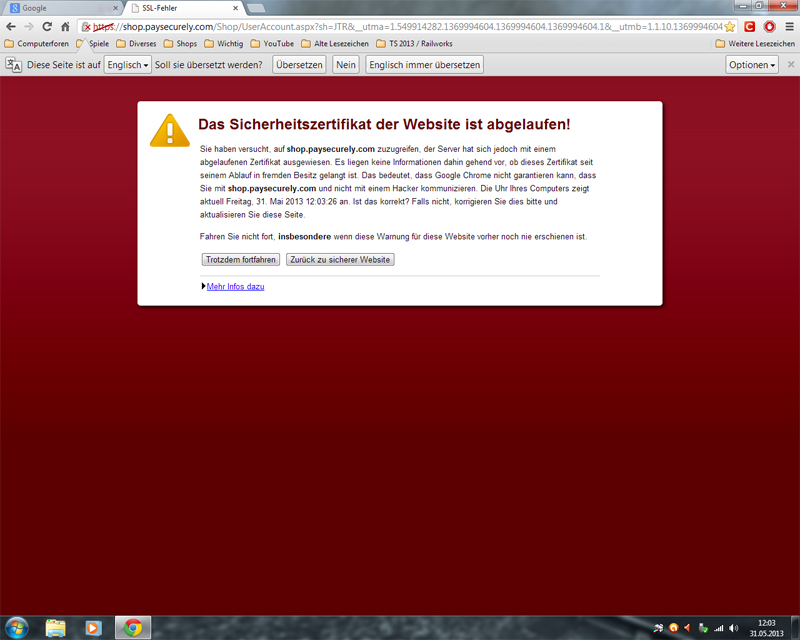800x640 pixels.
Task: Click the forward navigation arrow
Action: tap(29, 27)
